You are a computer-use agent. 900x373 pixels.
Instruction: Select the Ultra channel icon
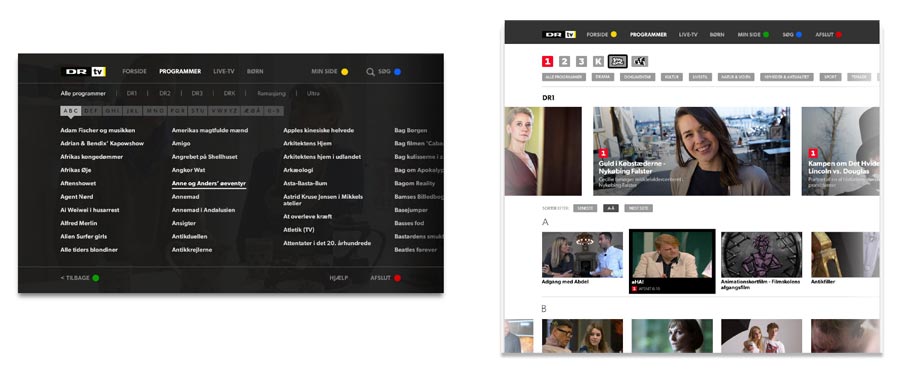tap(639, 61)
